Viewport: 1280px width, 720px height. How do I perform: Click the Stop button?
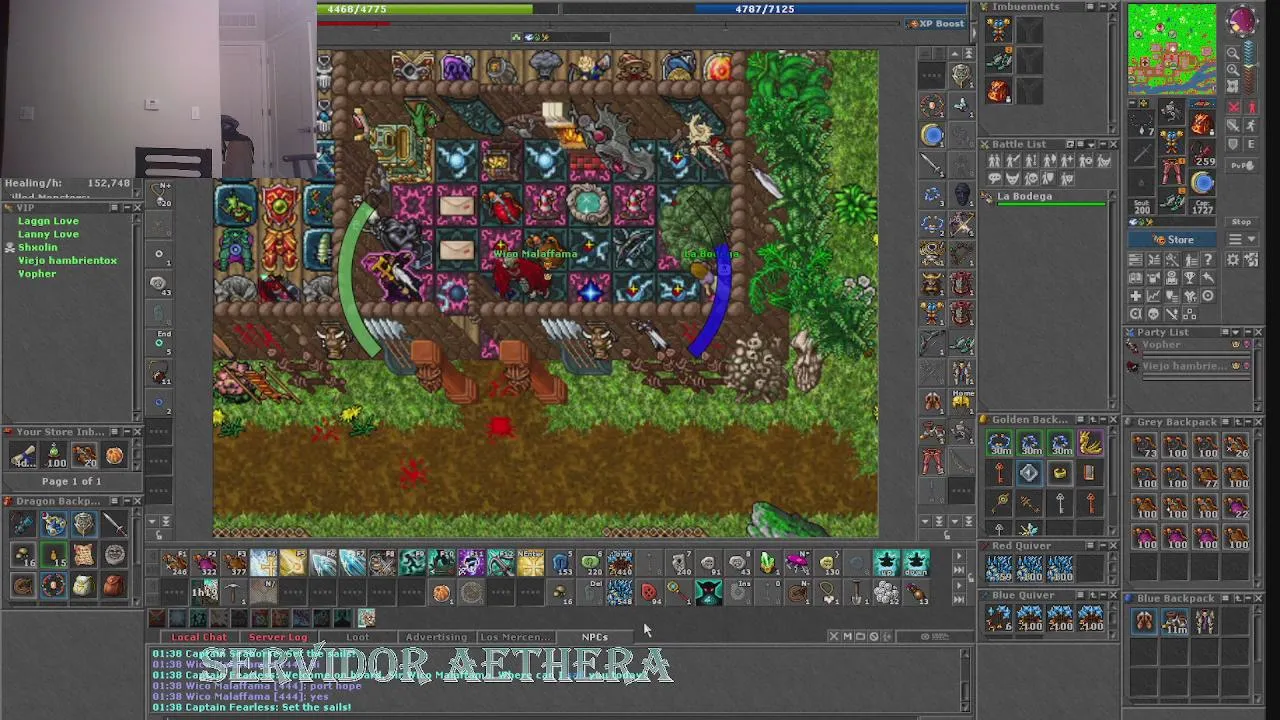(x=1241, y=222)
